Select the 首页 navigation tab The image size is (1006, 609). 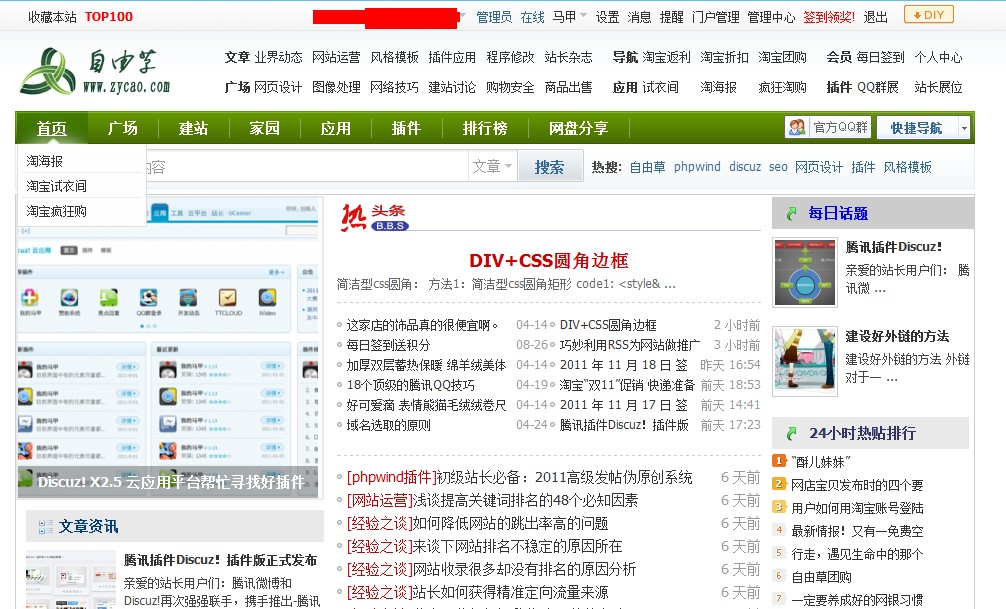click(x=51, y=128)
